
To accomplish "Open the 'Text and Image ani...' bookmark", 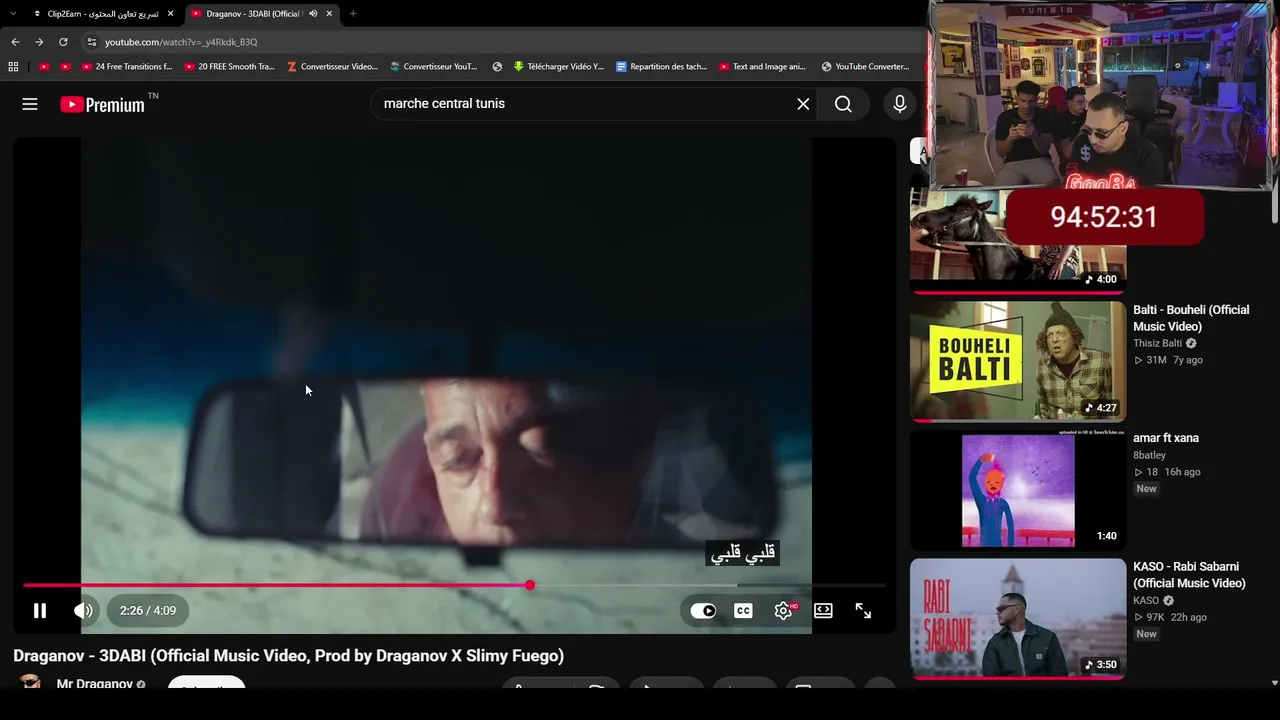I will coord(763,67).
